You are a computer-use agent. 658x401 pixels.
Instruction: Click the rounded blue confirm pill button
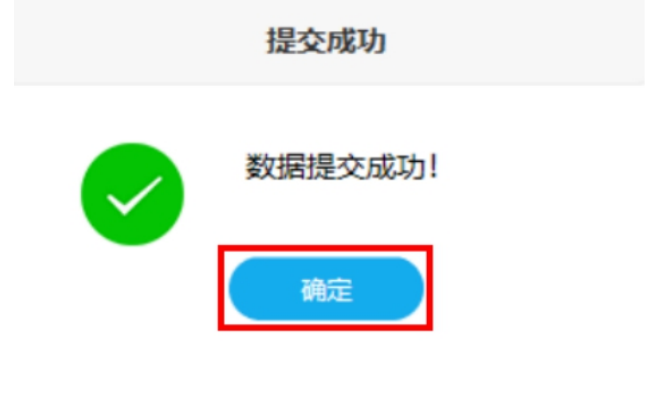[326, 289]
